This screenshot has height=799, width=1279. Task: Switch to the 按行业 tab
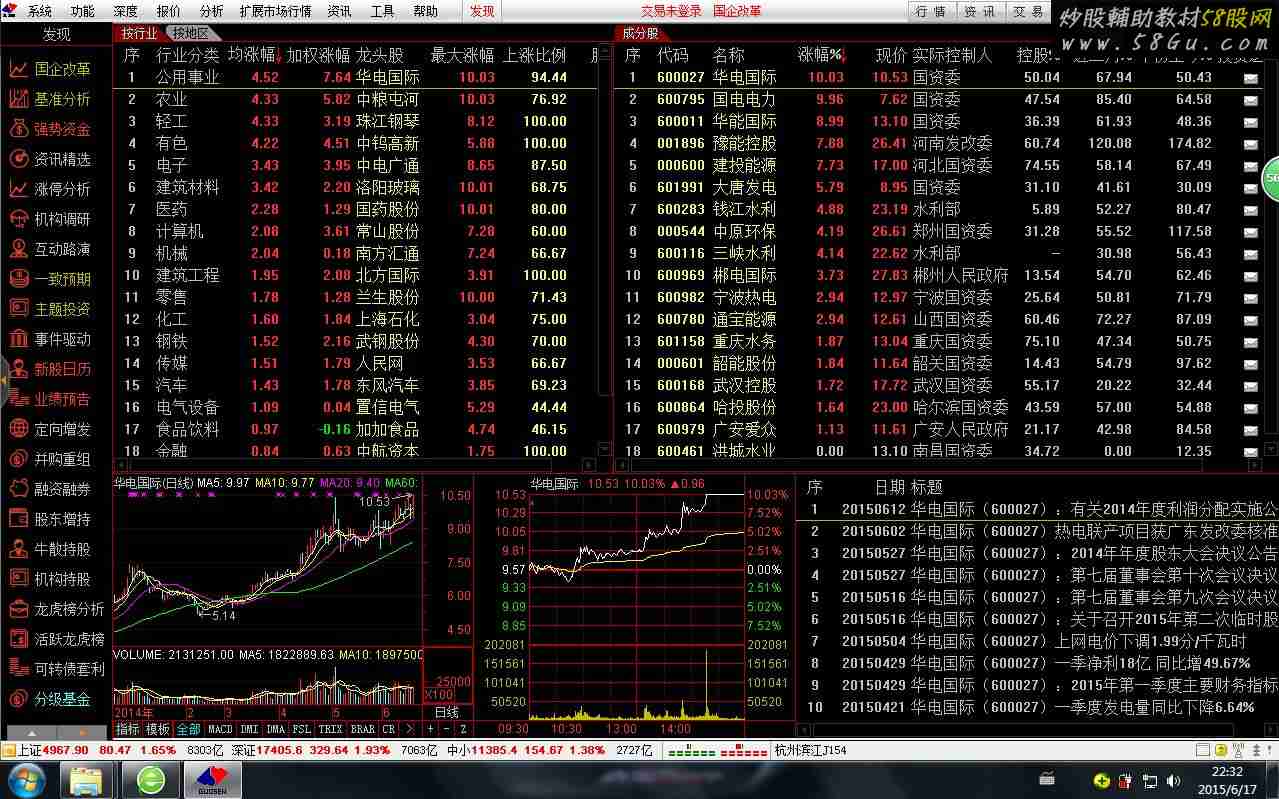click(x=139, y=33)
